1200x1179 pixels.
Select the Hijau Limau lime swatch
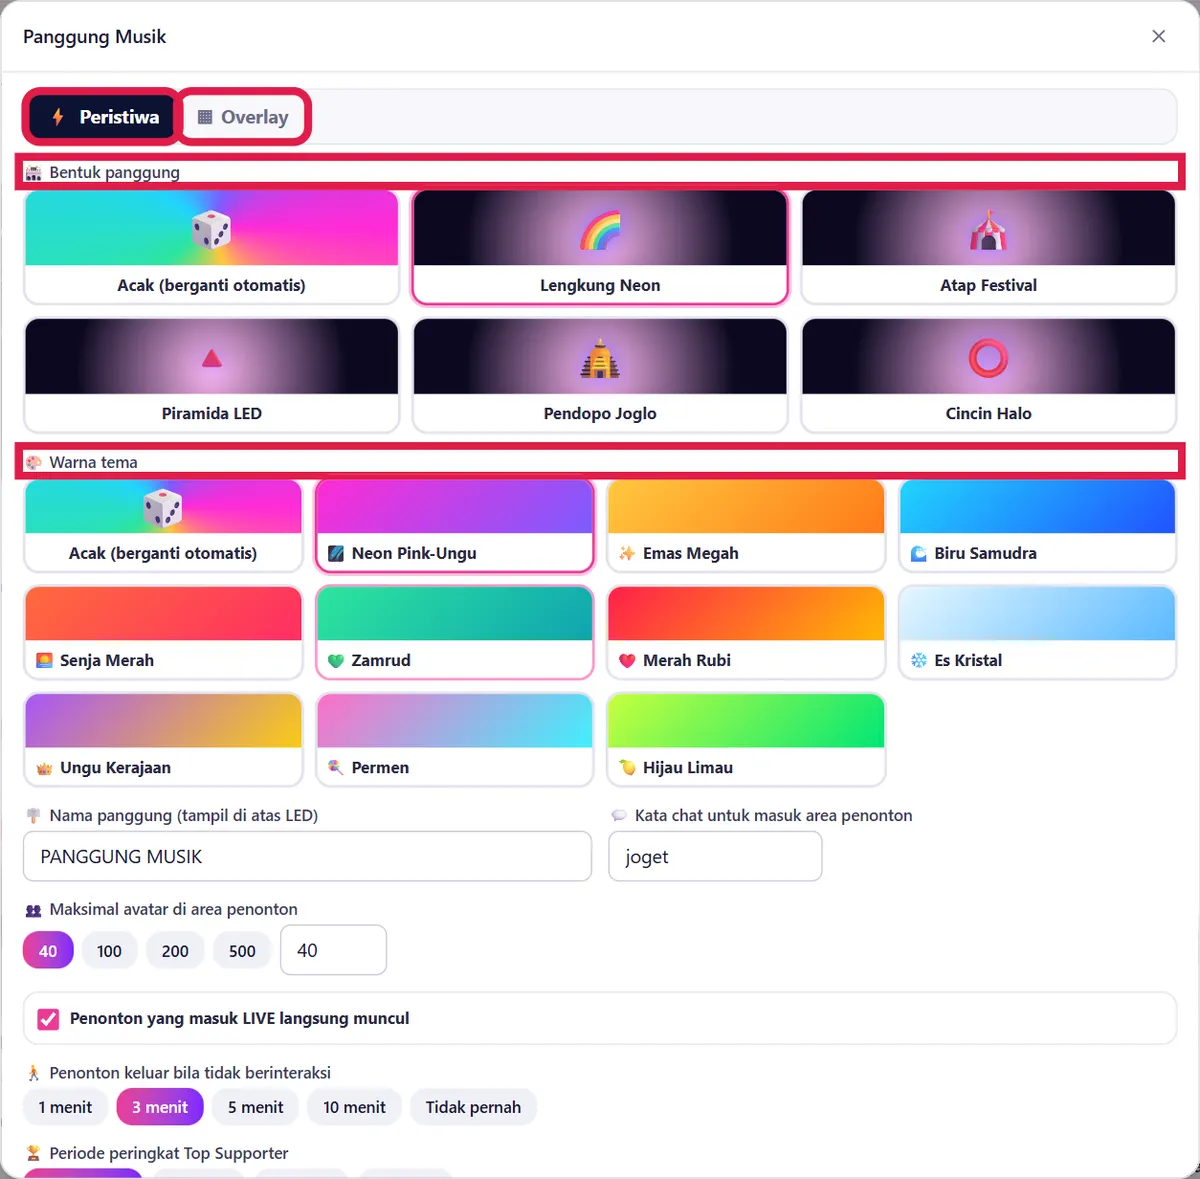point(746,721)
